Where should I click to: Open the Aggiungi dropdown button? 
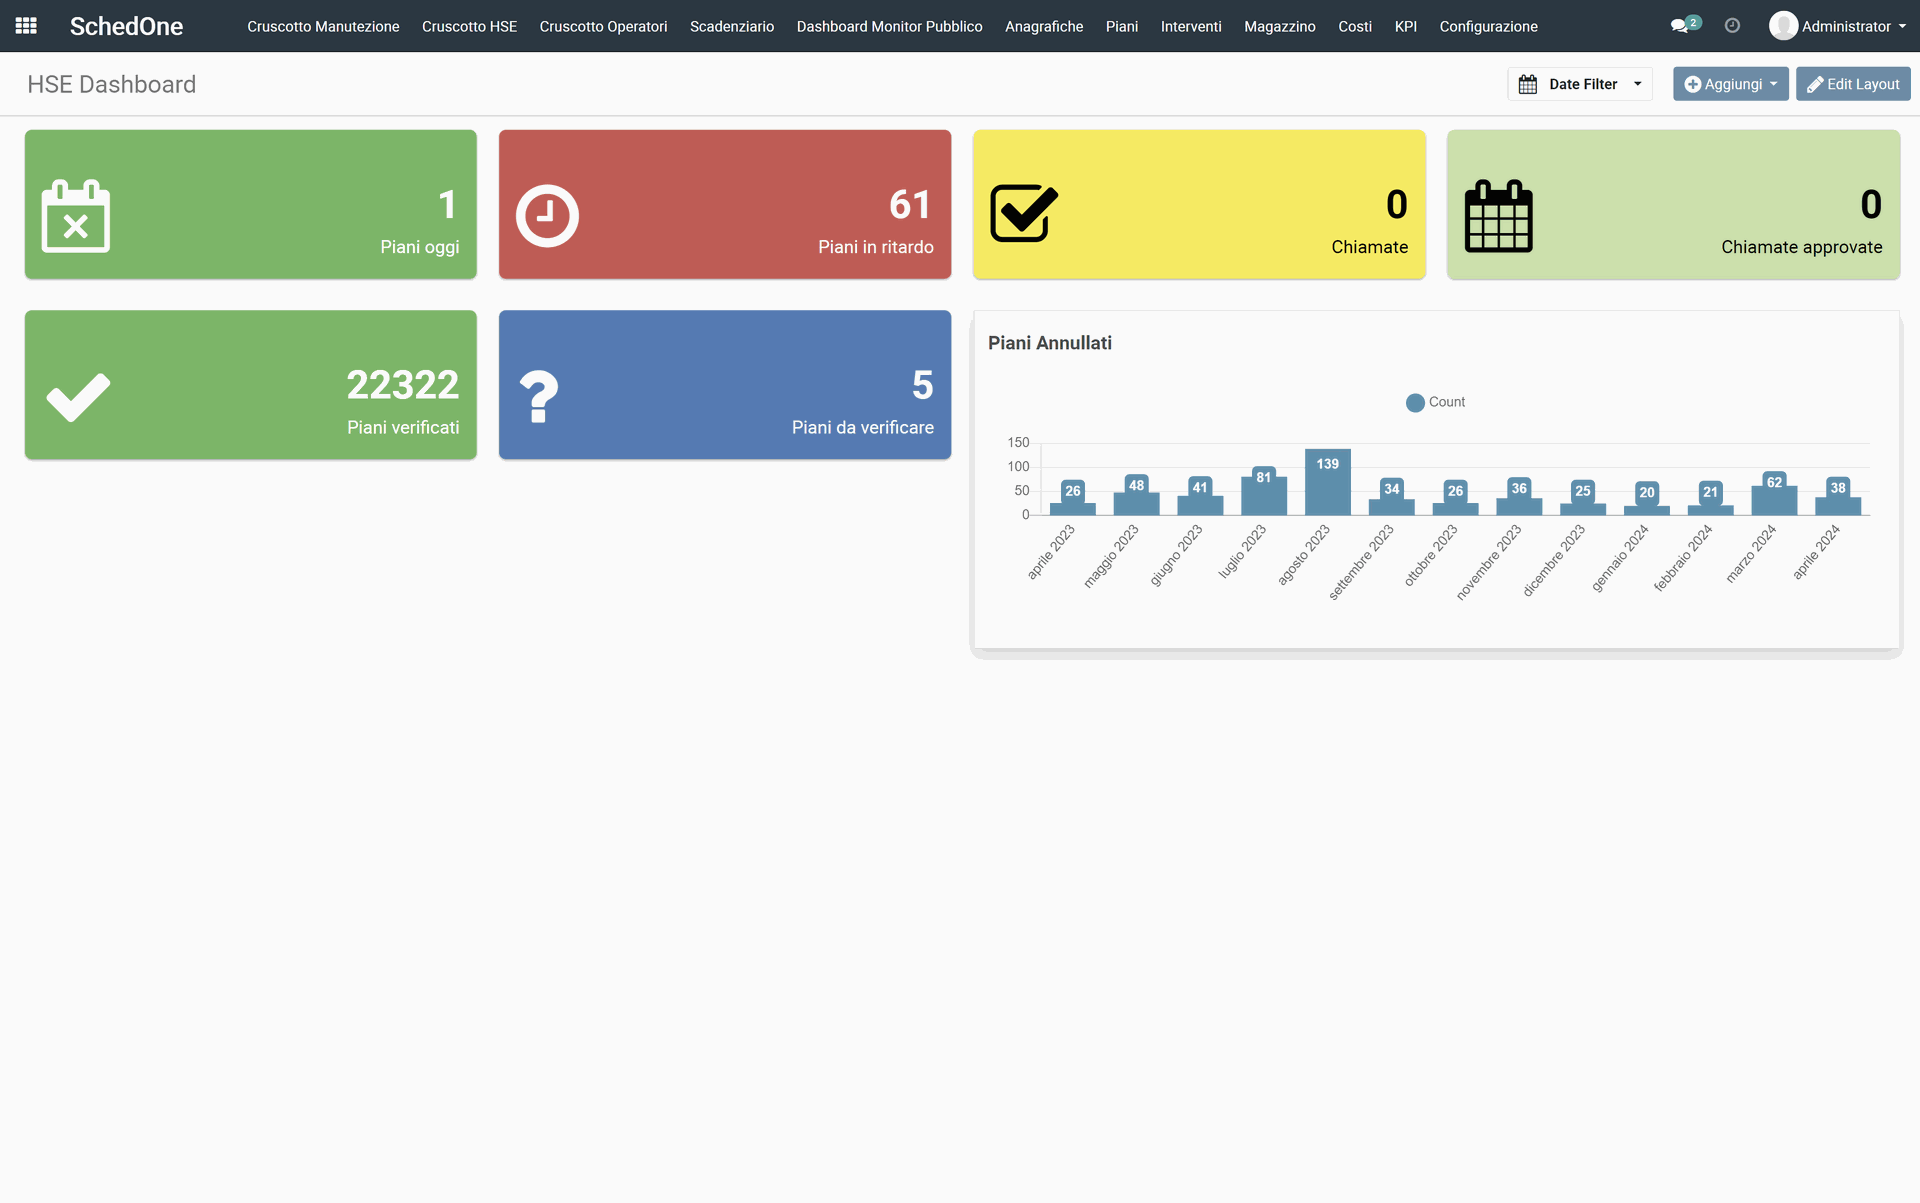pyautogui.click(x=1730, y=84)
